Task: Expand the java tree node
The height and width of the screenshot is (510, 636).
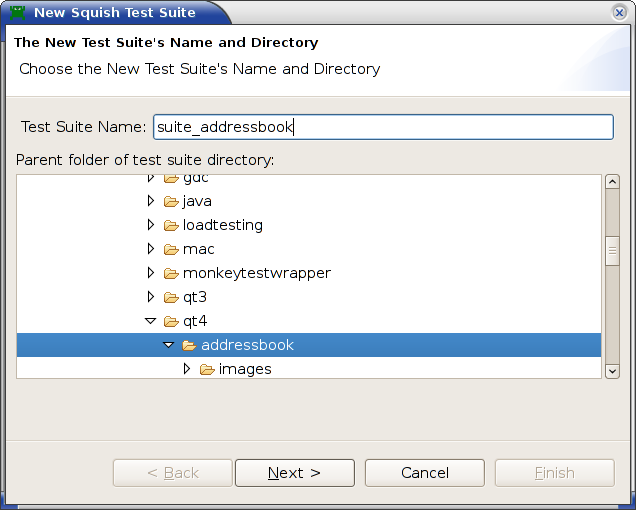Action: [x=151, y=201]
